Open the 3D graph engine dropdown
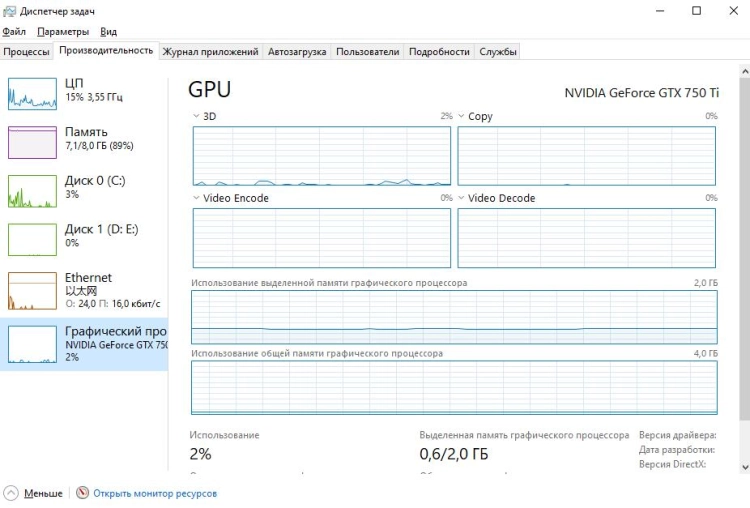This screenshot has height=508, width=750. tap(196, 116)
